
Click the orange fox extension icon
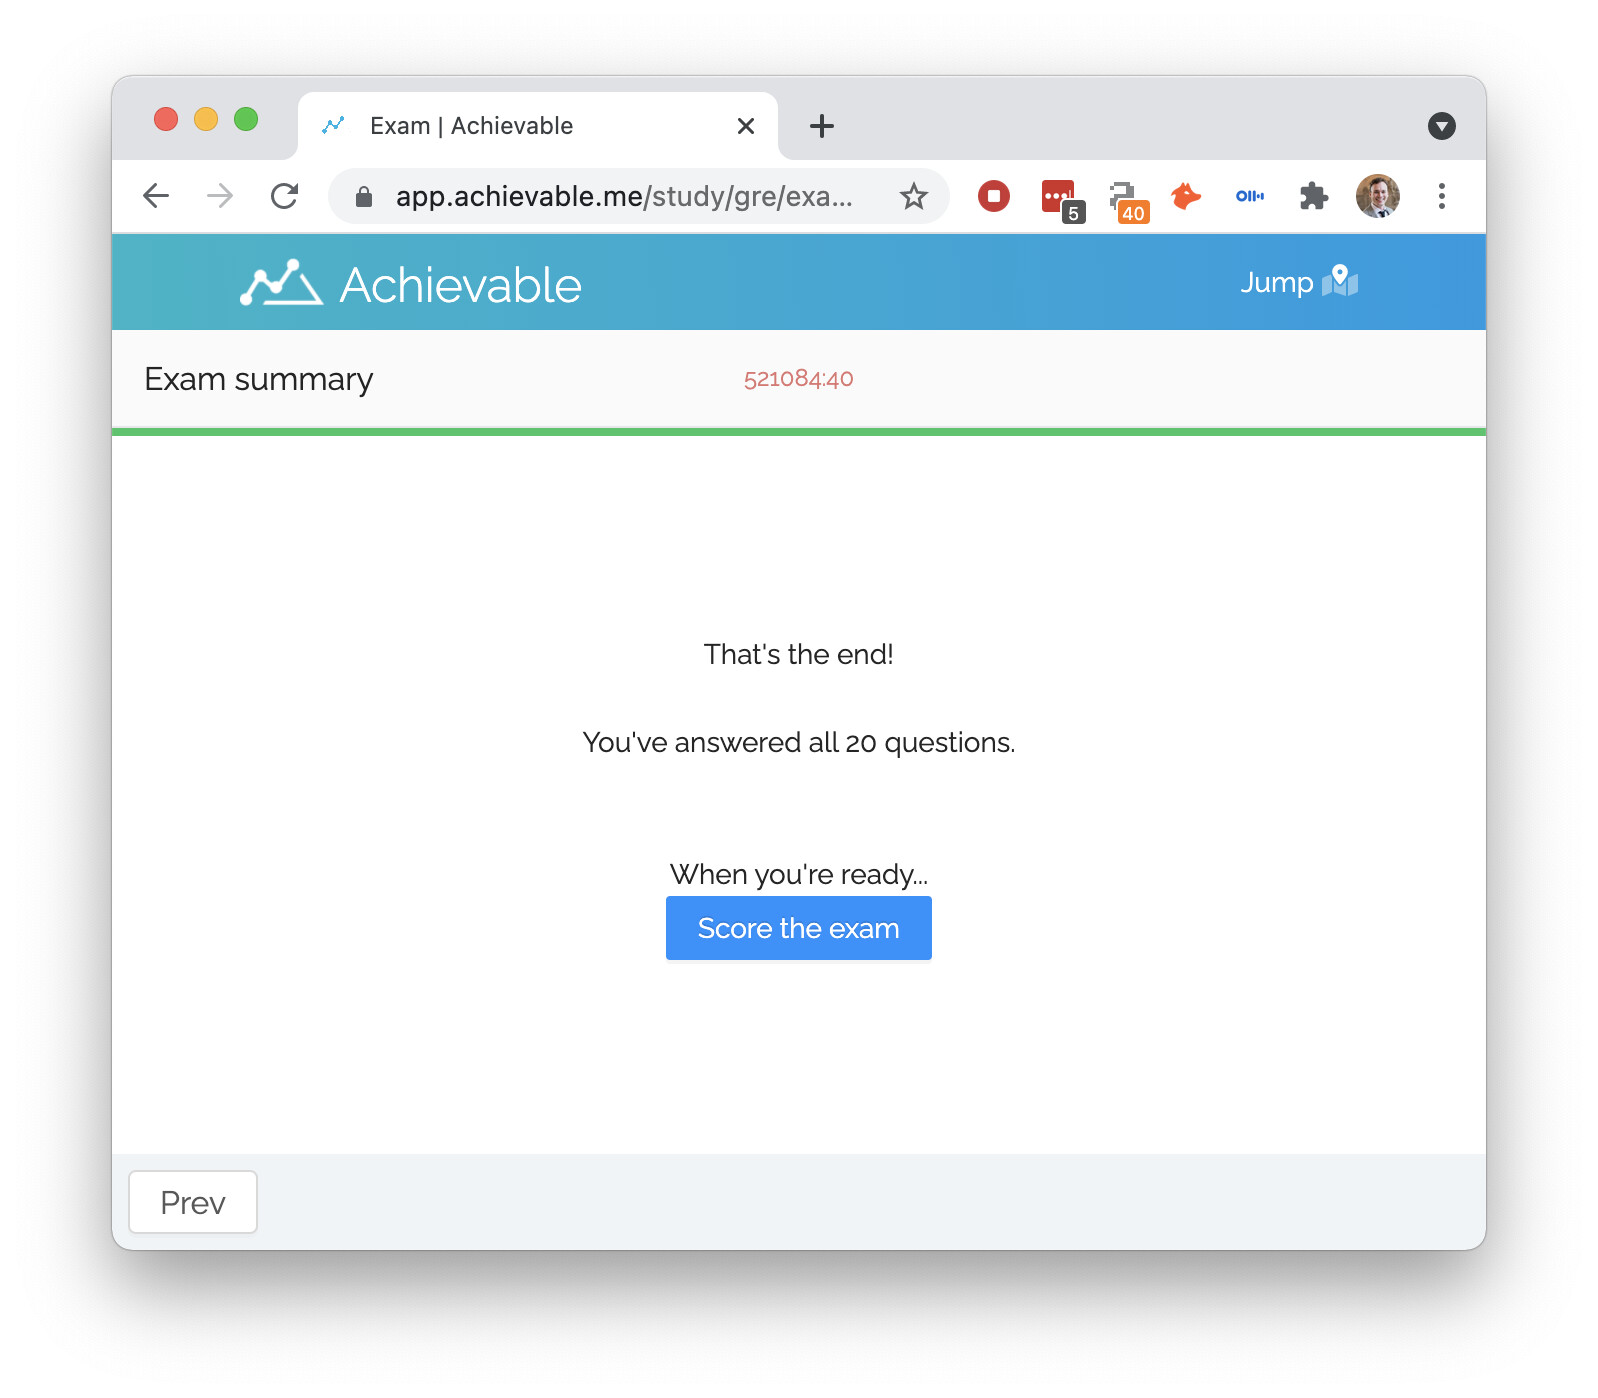pyautogui.click(x=1186, y=196)
